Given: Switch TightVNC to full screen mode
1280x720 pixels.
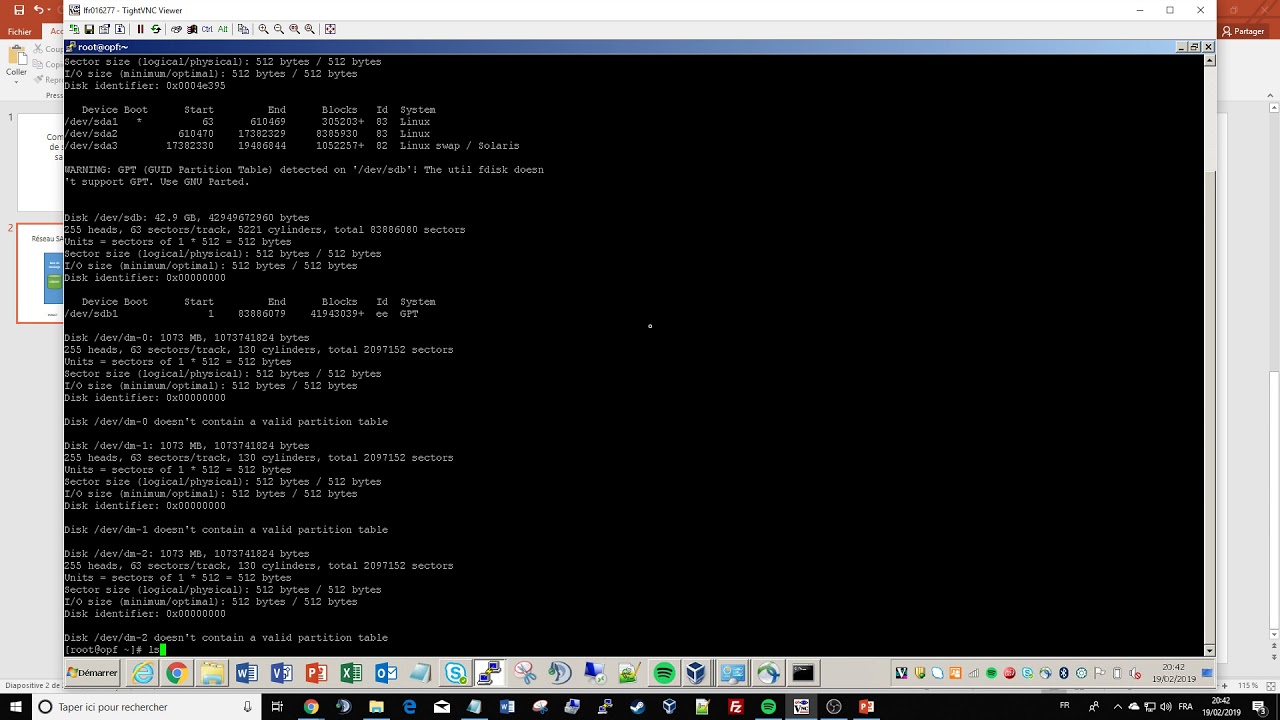Looking at the screenshot, I should pyautogui.click(x=330, y=29).
